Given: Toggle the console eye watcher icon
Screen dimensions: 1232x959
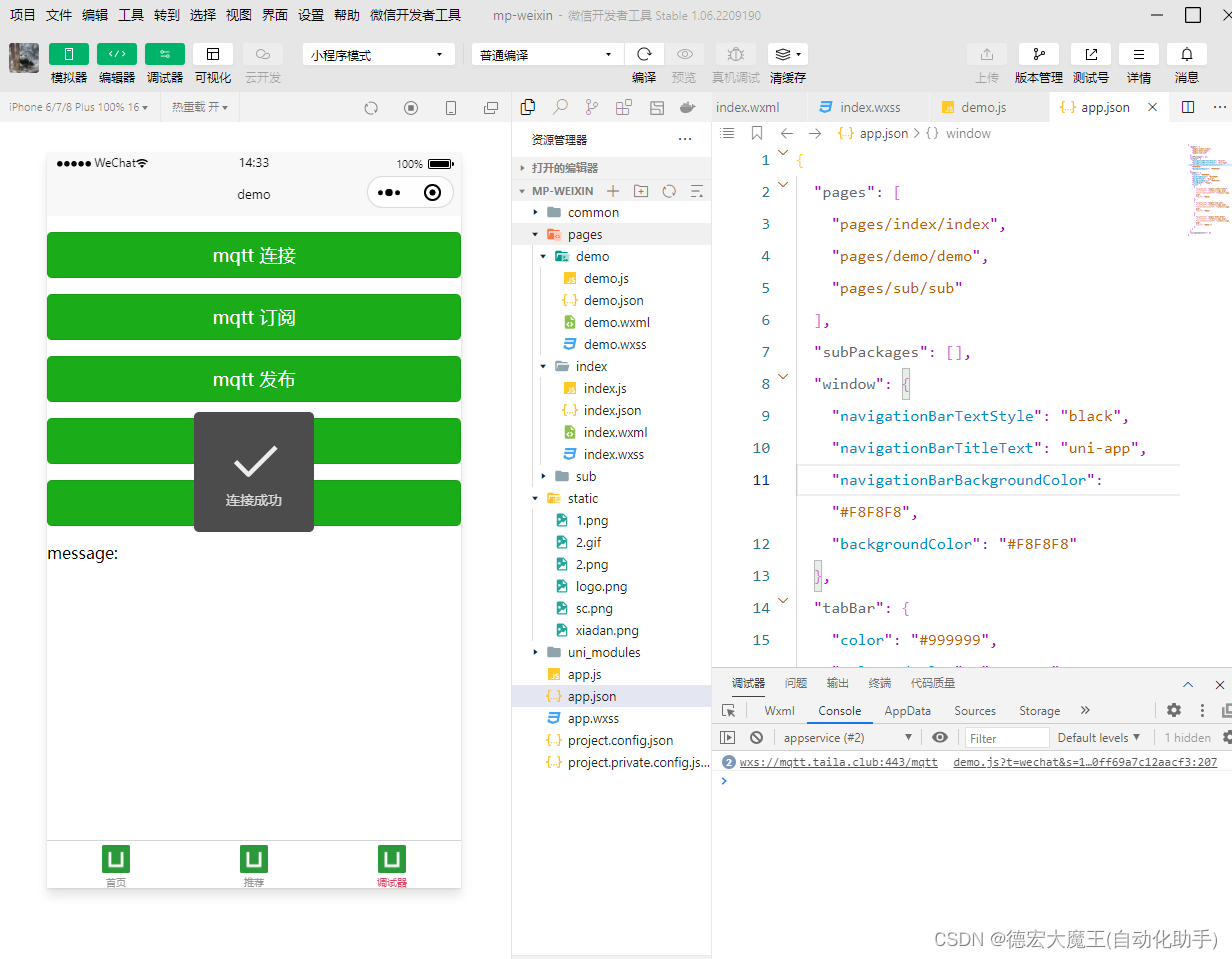Looking at the screenshot, I should pyautogui.click(x=939, y=737).
